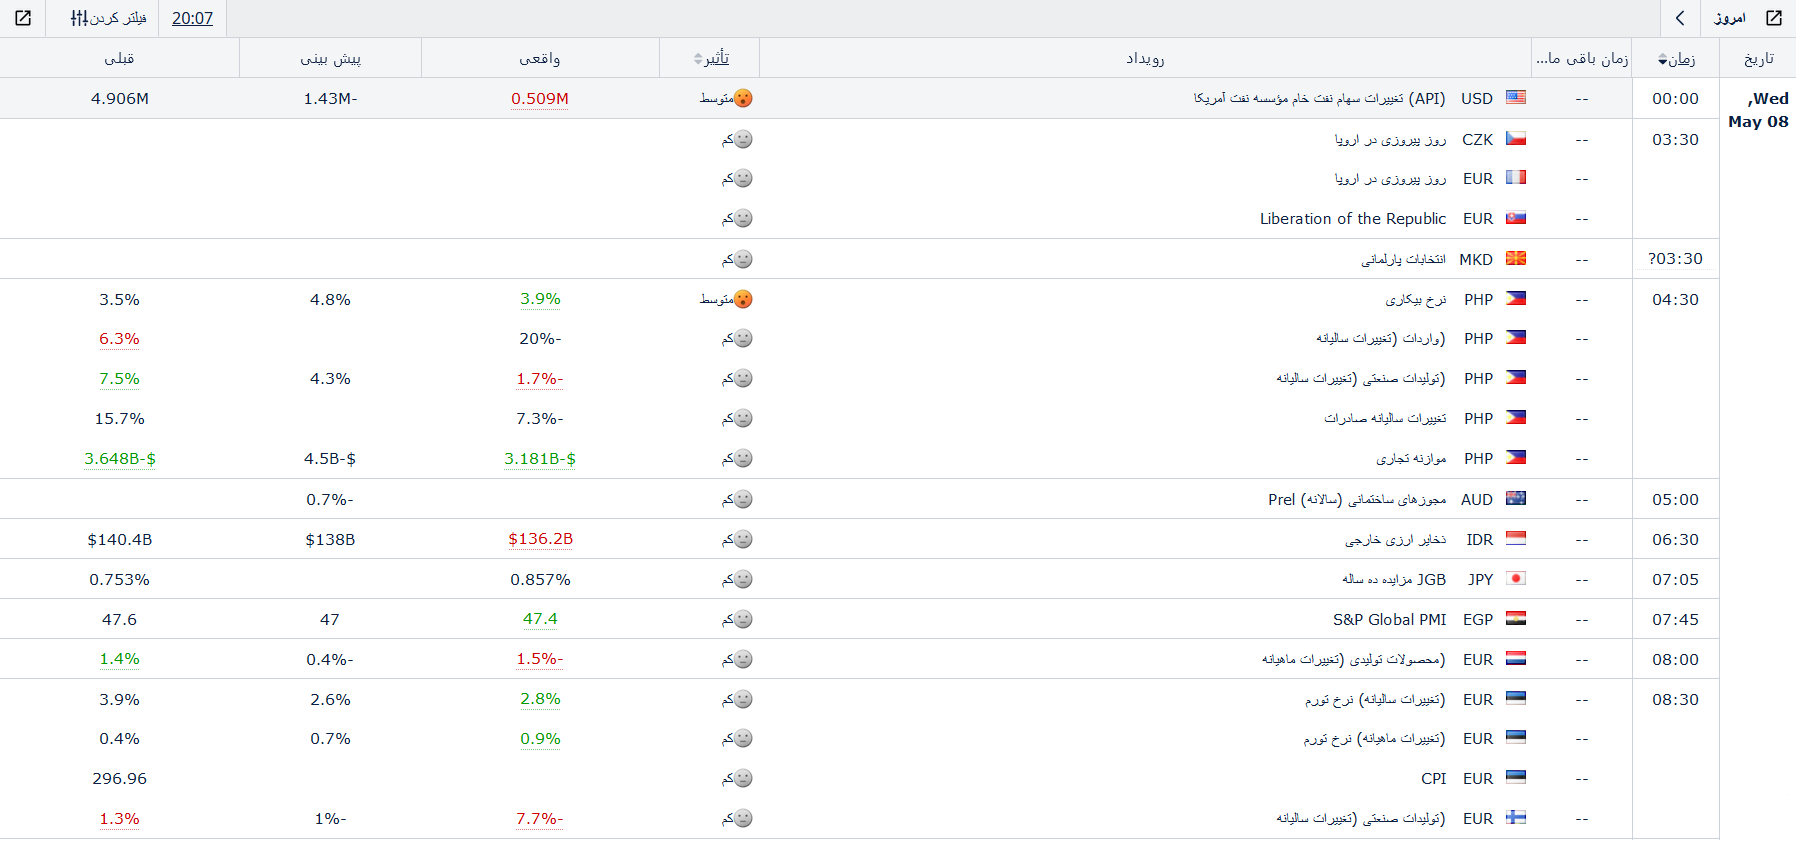Click the actual value 47.4
The image size is (1803, 841).
pos(540,618)
